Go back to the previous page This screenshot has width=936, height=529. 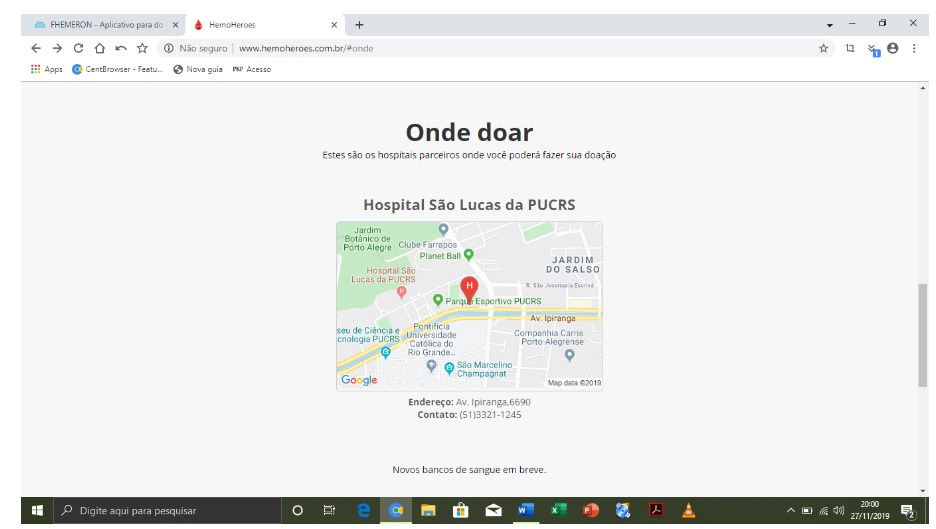point(36,48)
